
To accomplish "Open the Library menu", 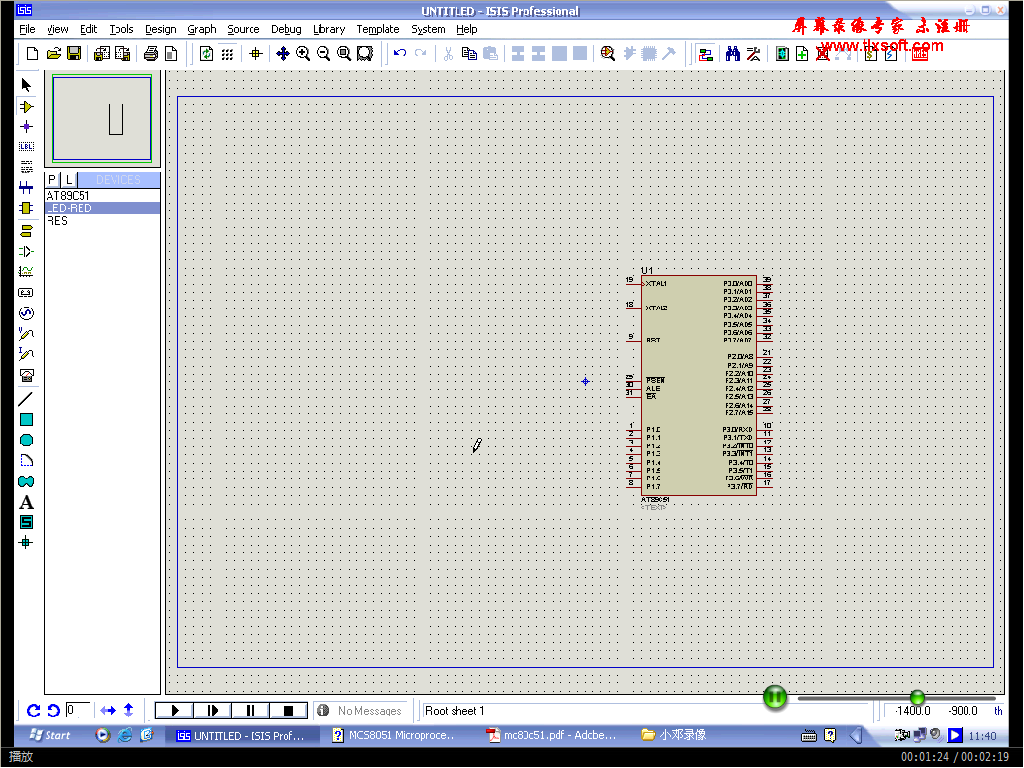I will [x=328, y=29].
